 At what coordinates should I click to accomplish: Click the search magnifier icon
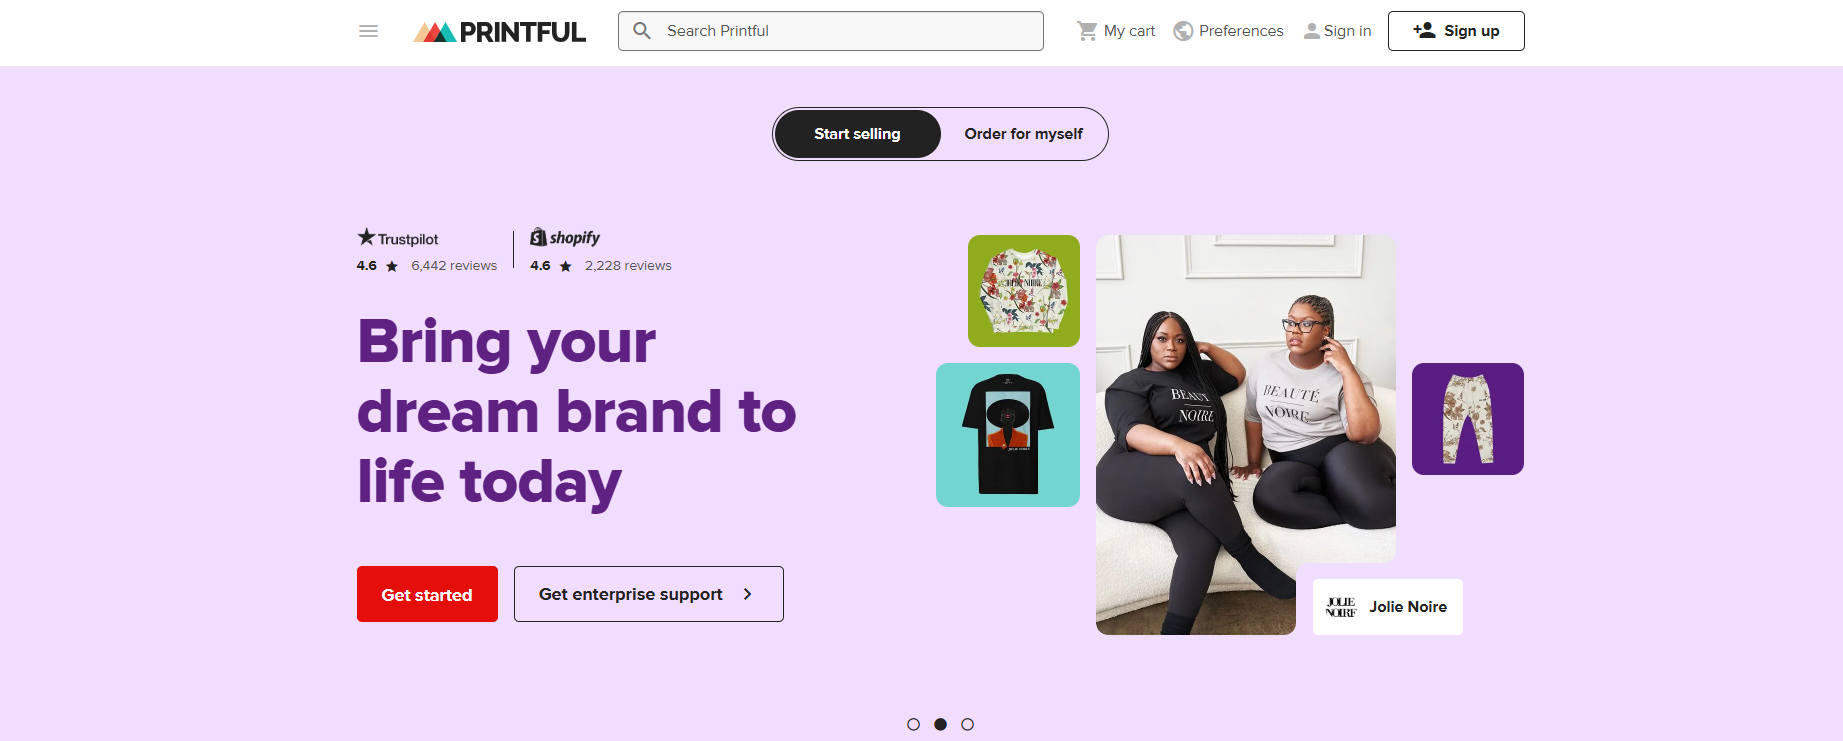pyautogui.click(x=642, y=31)
